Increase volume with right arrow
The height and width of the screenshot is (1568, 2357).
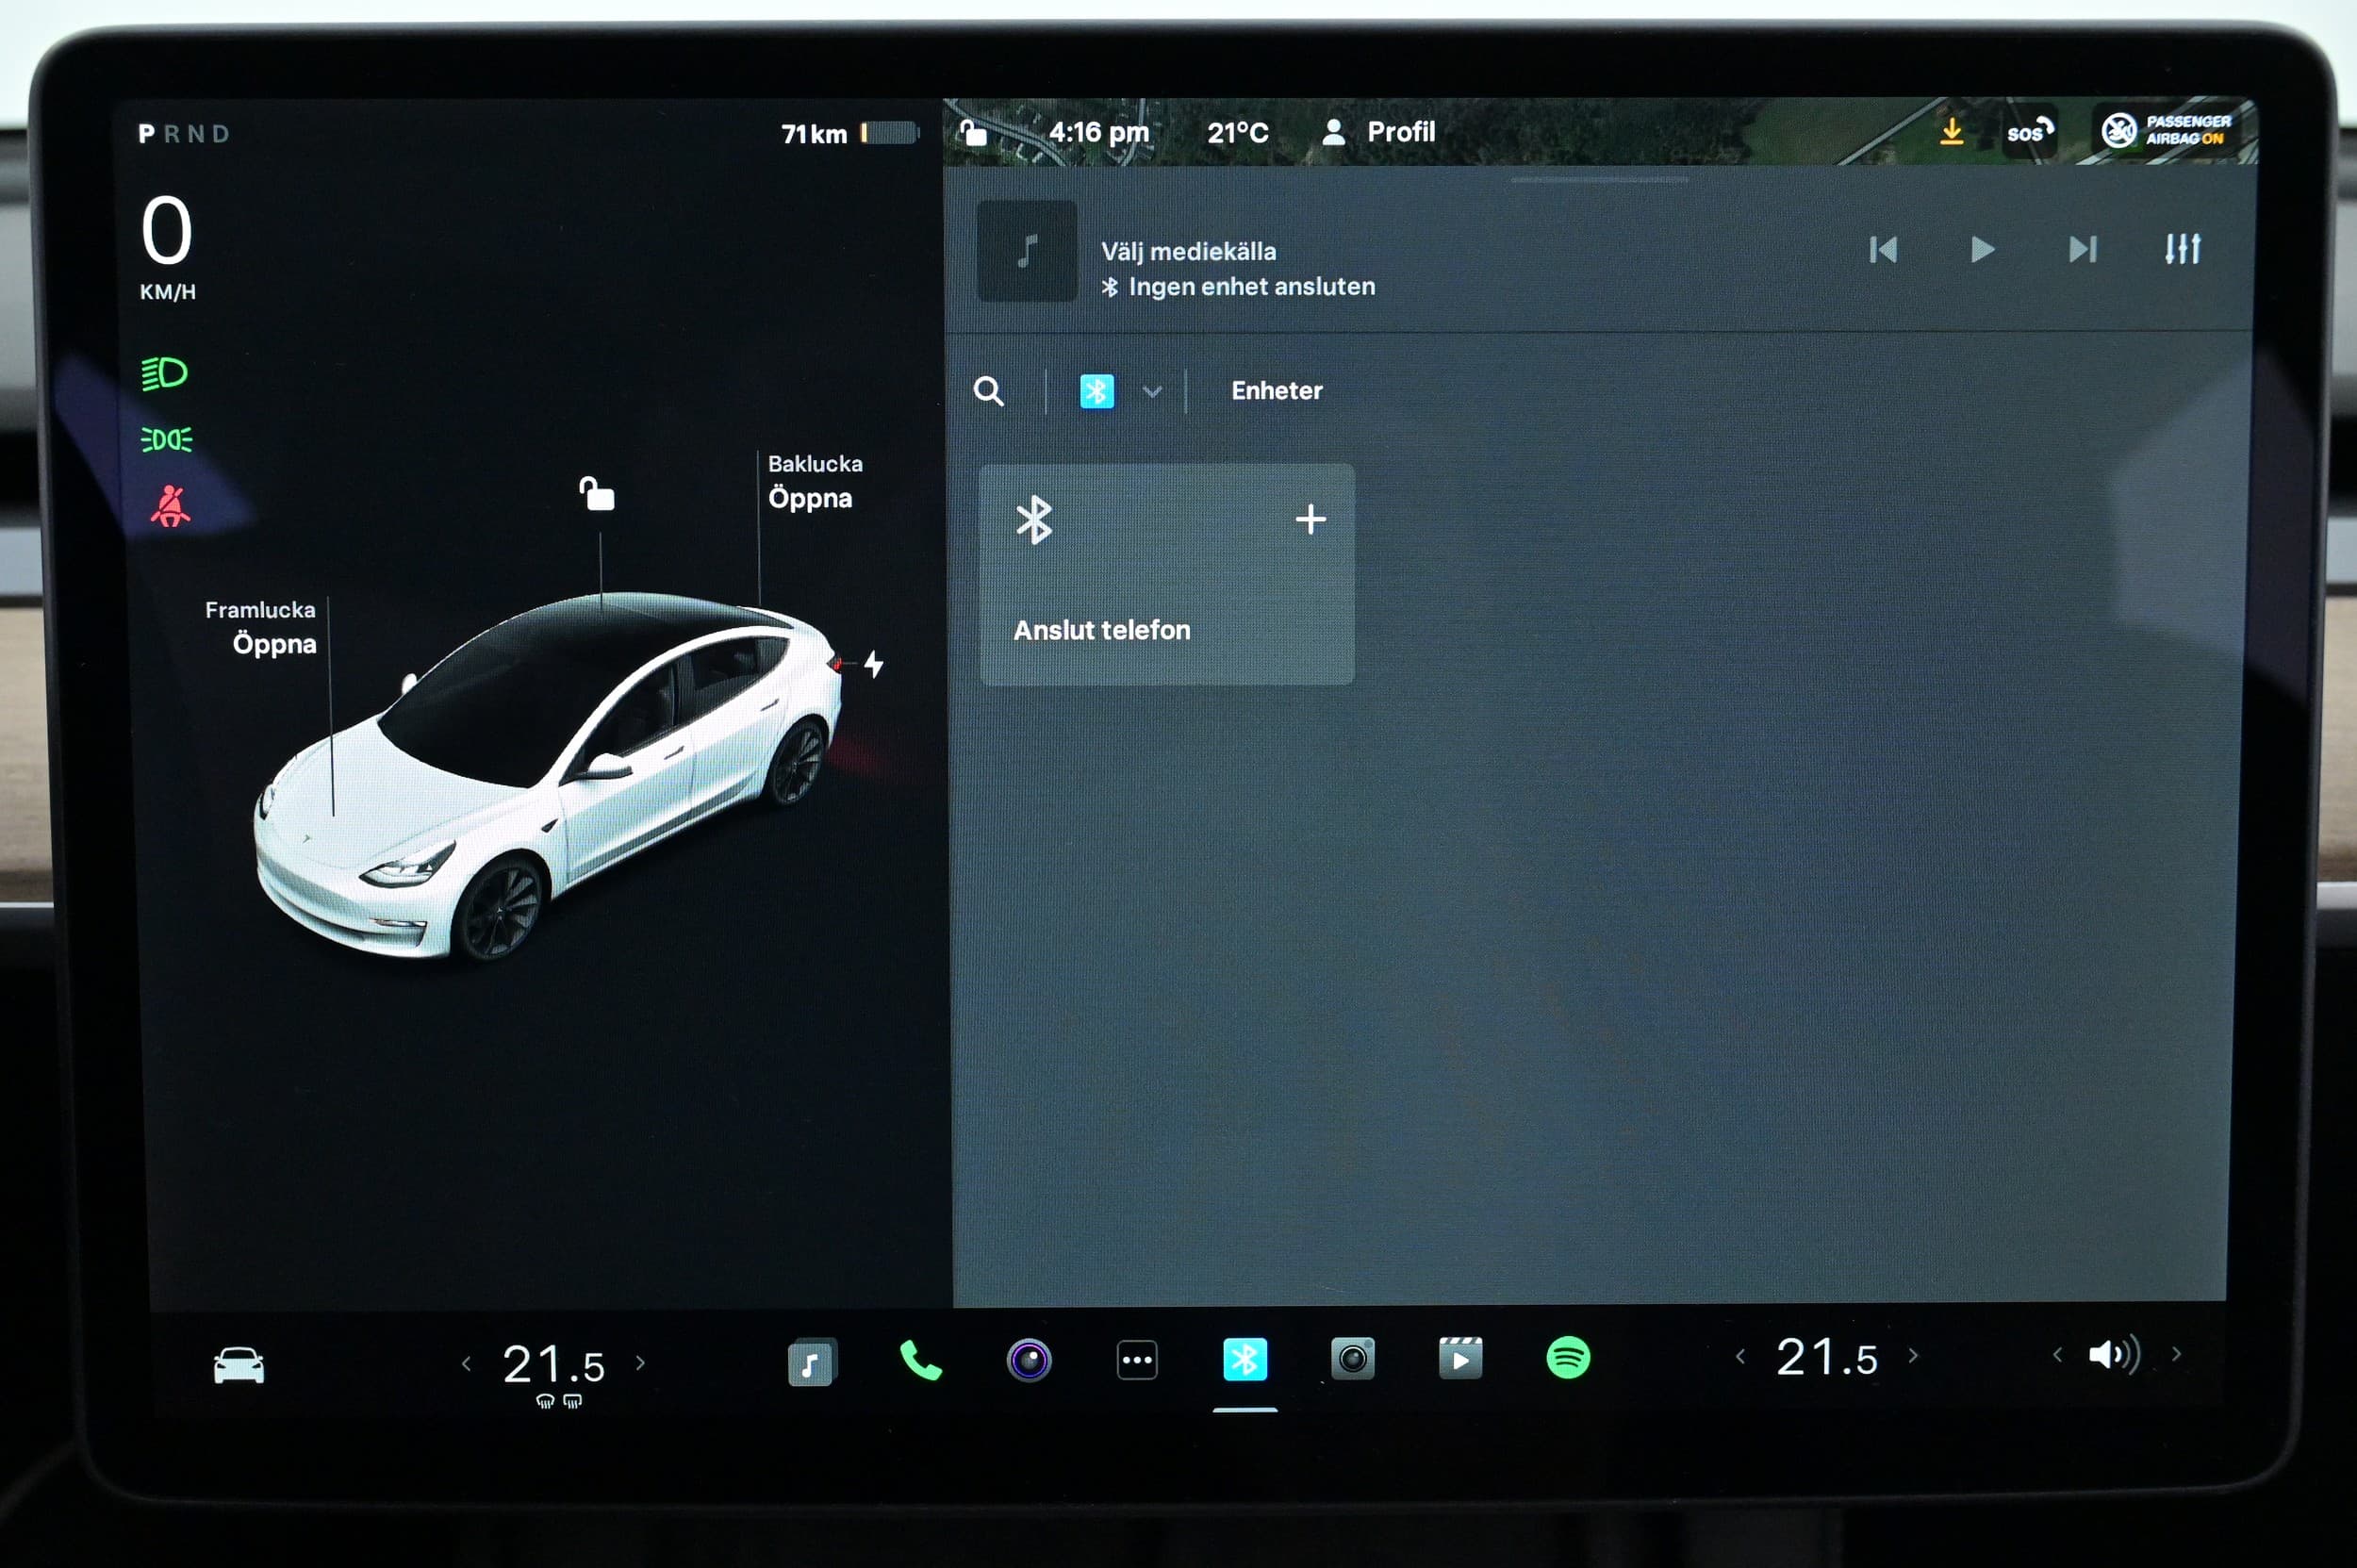click(2176, 1354)
